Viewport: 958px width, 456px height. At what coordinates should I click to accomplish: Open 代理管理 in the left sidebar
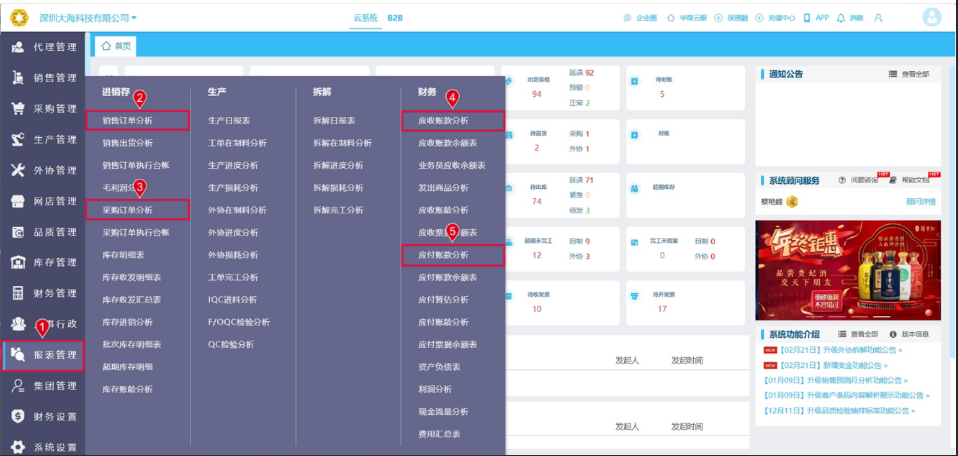pyautogui.click(x=44, y=47)
